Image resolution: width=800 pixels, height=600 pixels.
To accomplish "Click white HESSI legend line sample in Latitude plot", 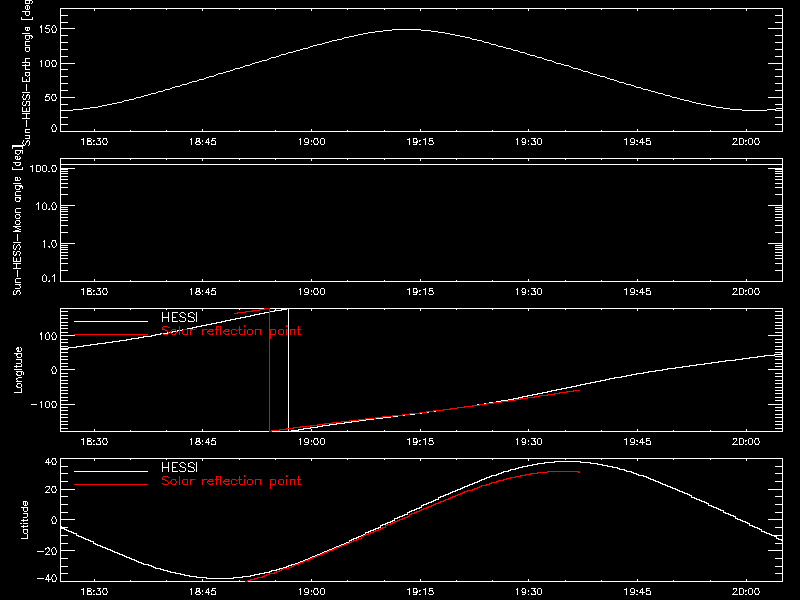I will (111, 471).
